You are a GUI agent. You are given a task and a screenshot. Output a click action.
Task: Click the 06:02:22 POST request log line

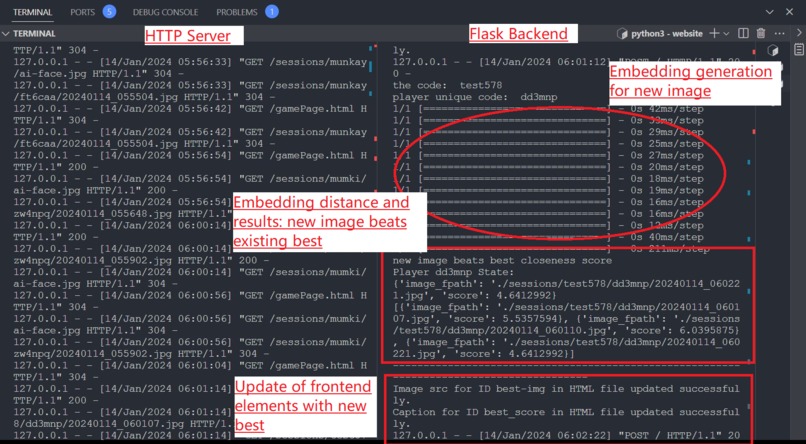pos(566,436)
